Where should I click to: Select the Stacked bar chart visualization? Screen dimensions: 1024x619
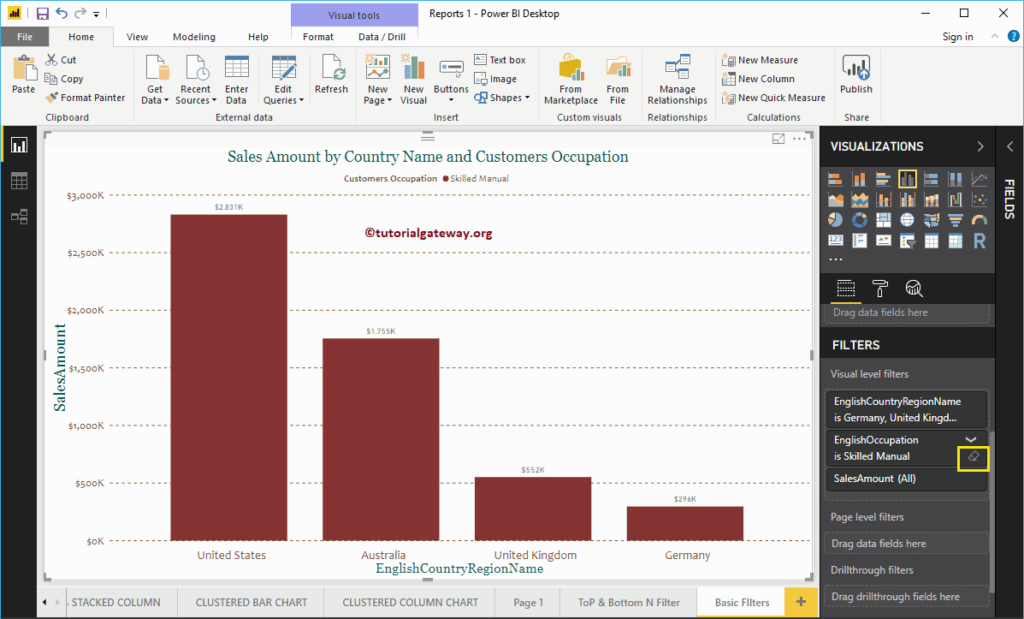pos(835,179)
